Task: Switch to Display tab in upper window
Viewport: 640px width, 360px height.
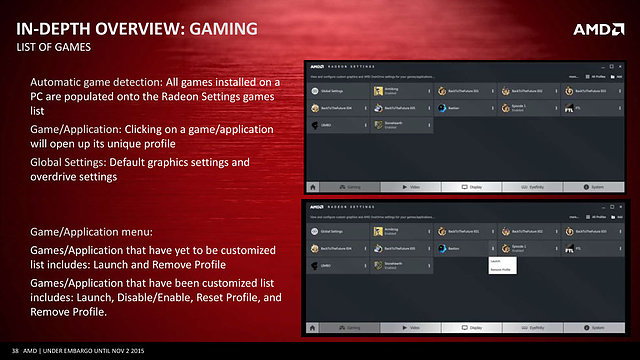Action: (471, 187)
